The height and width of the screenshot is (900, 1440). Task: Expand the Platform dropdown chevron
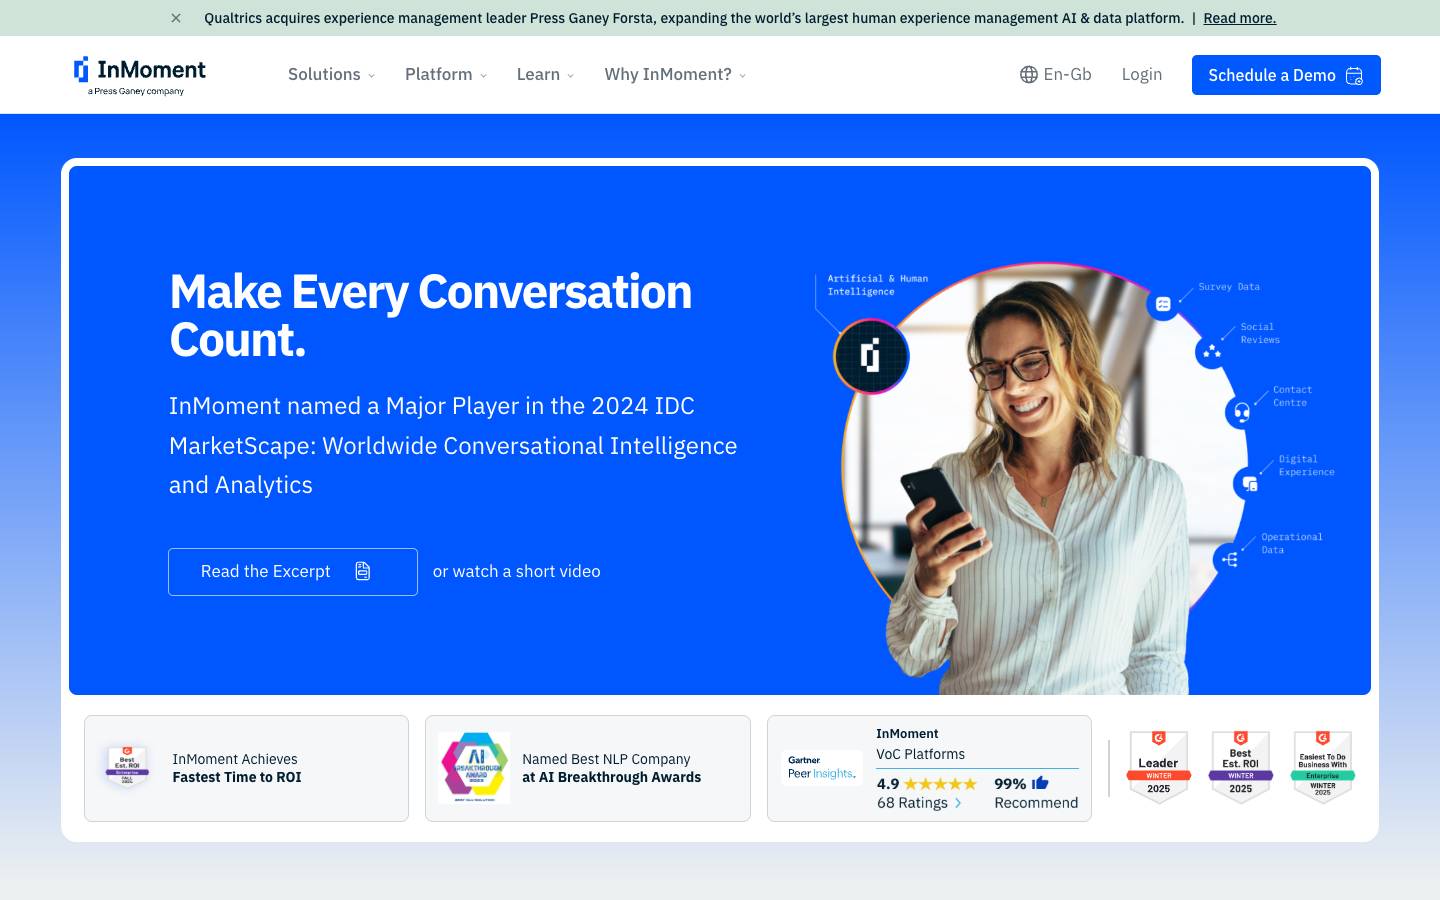tap(483, 76)
